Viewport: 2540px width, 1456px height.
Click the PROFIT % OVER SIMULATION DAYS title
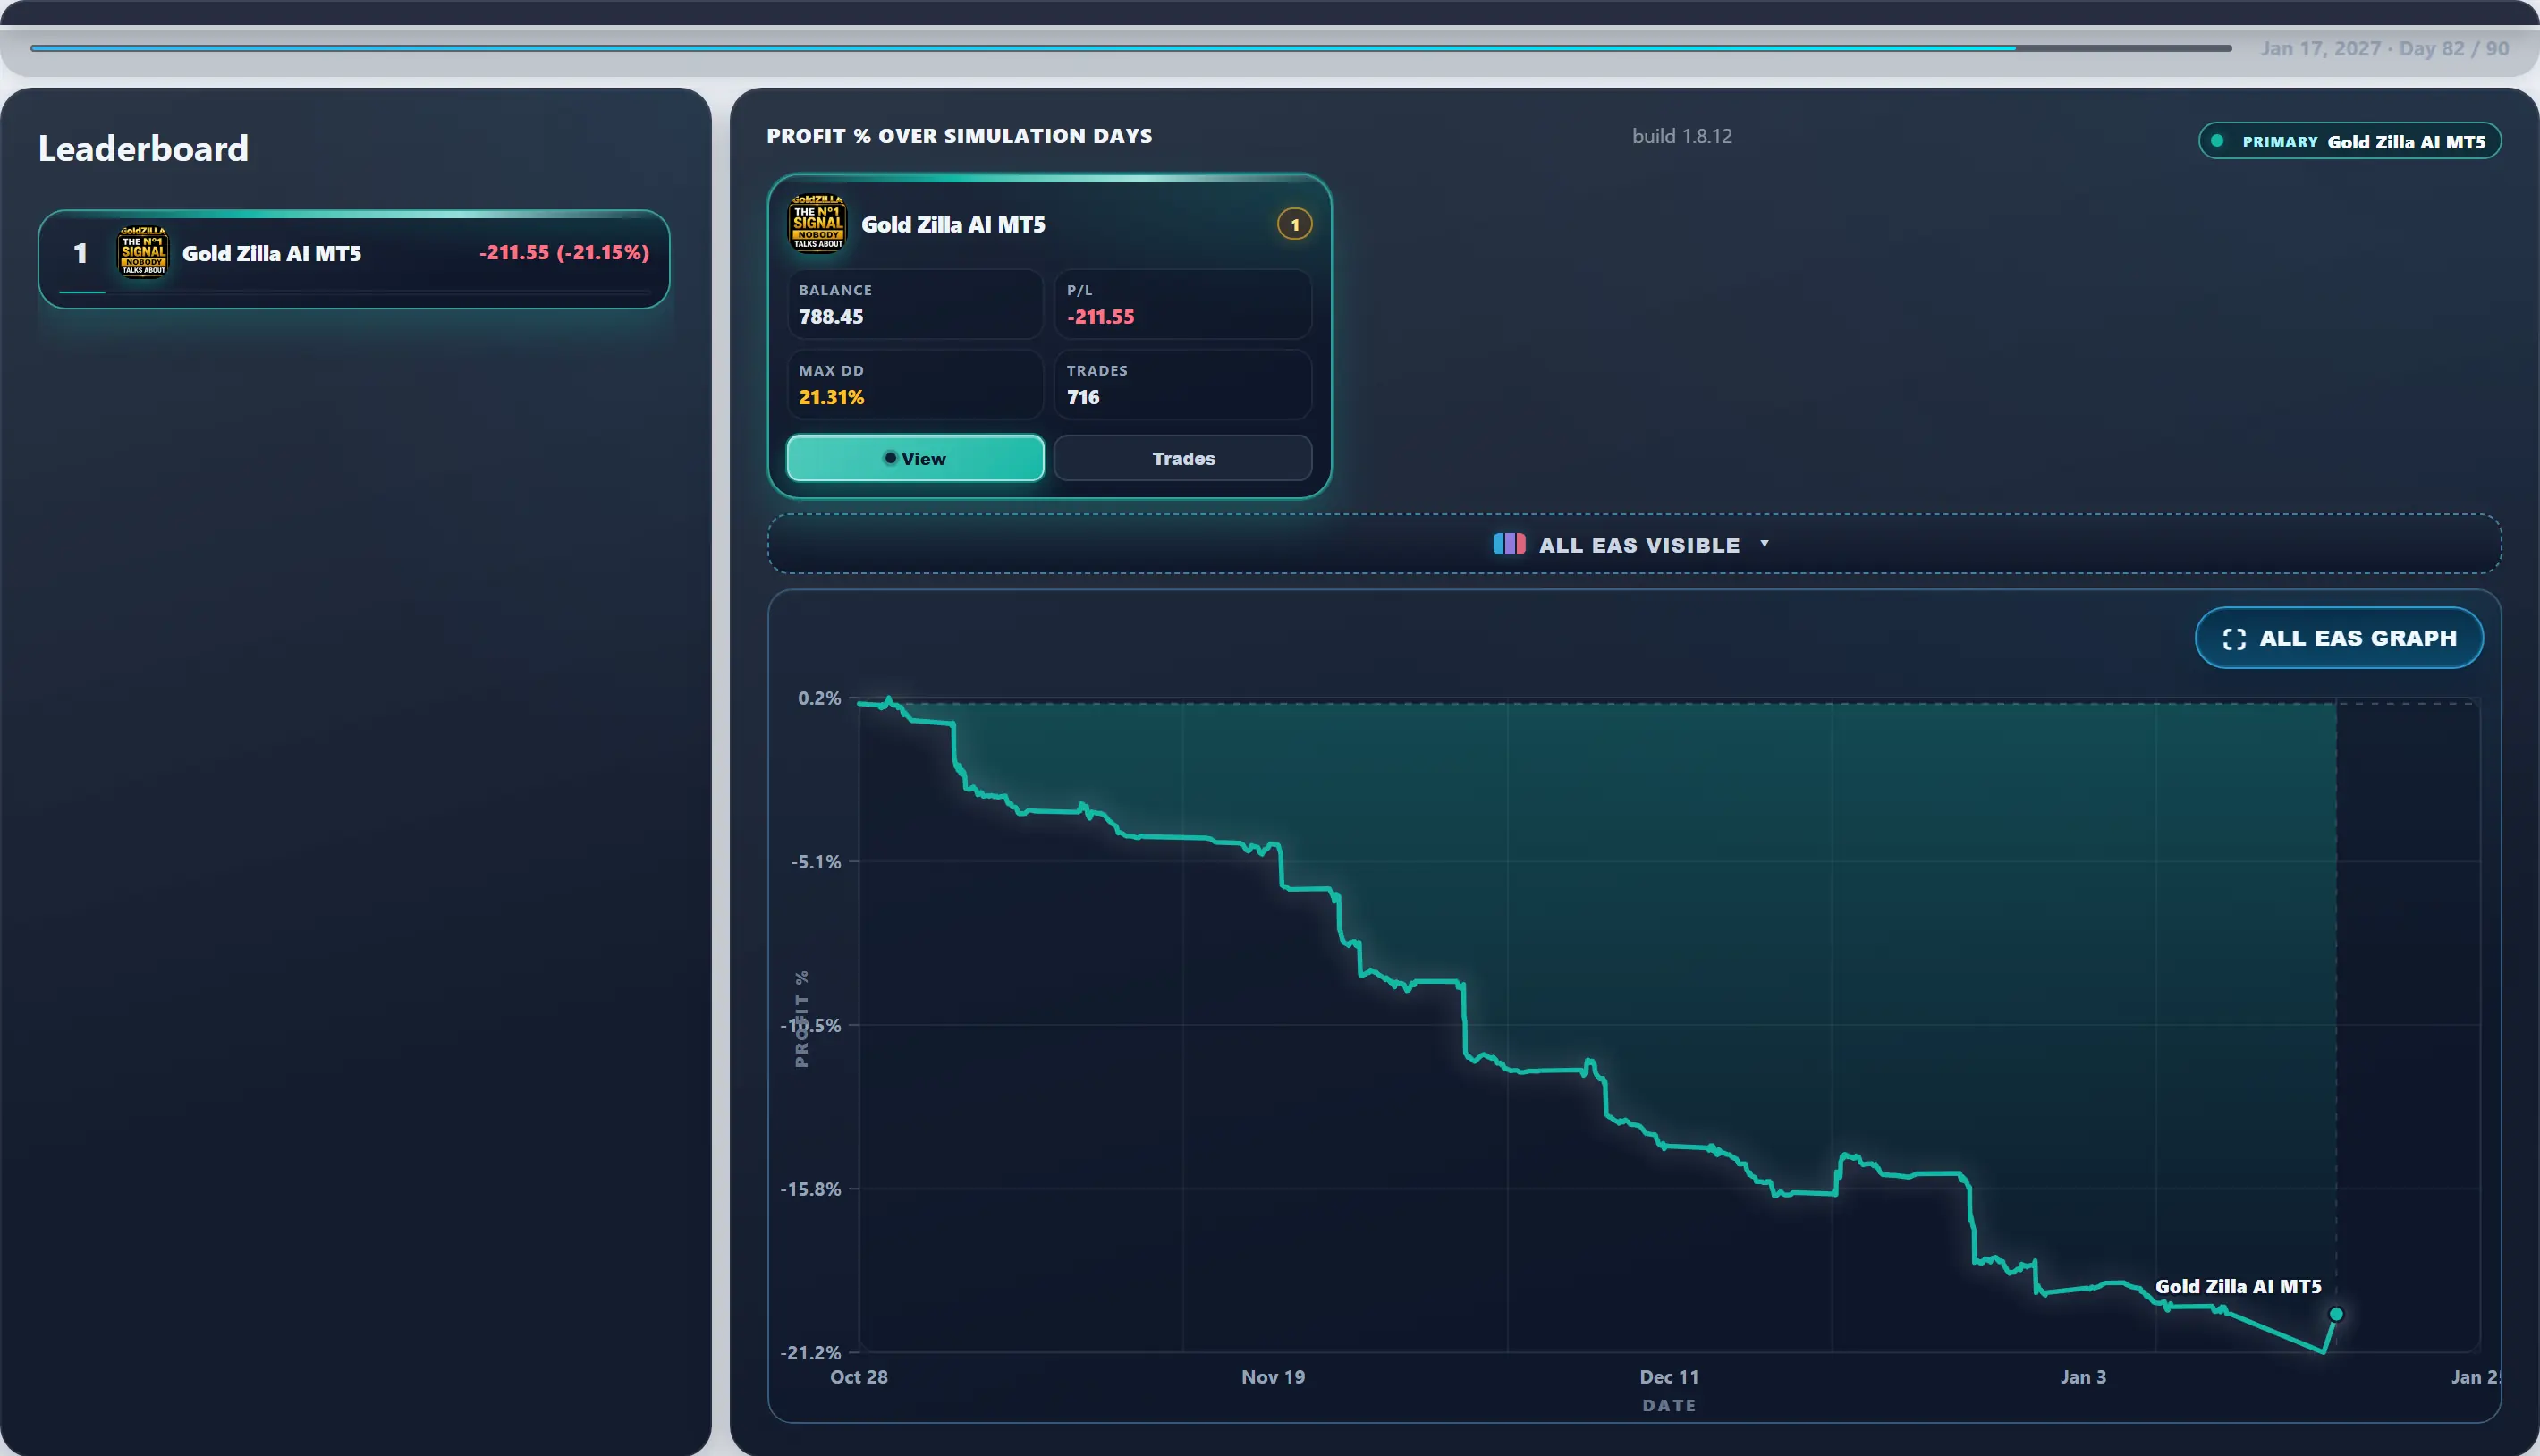959,136
